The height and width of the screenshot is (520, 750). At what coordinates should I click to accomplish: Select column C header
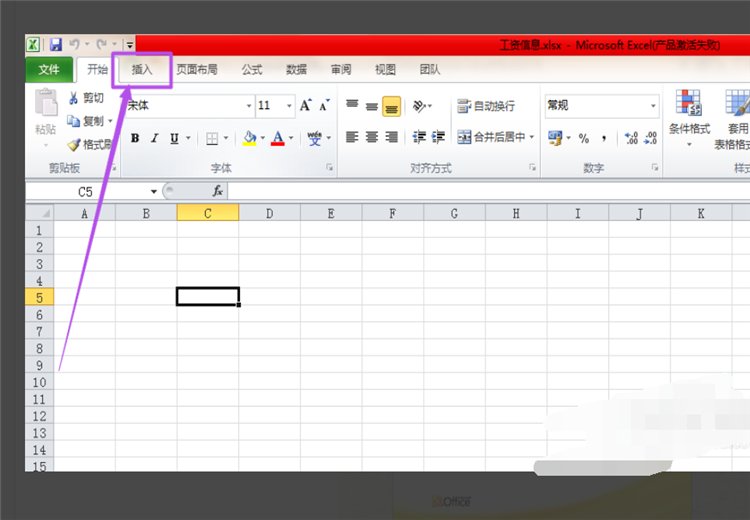coord(208,213)
